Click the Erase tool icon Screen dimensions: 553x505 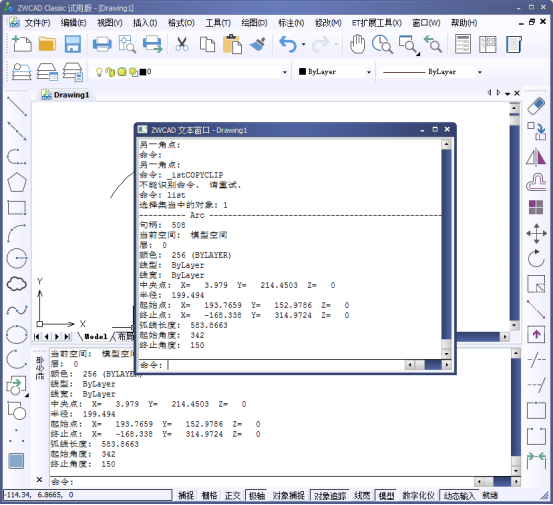tap(536, 106)
